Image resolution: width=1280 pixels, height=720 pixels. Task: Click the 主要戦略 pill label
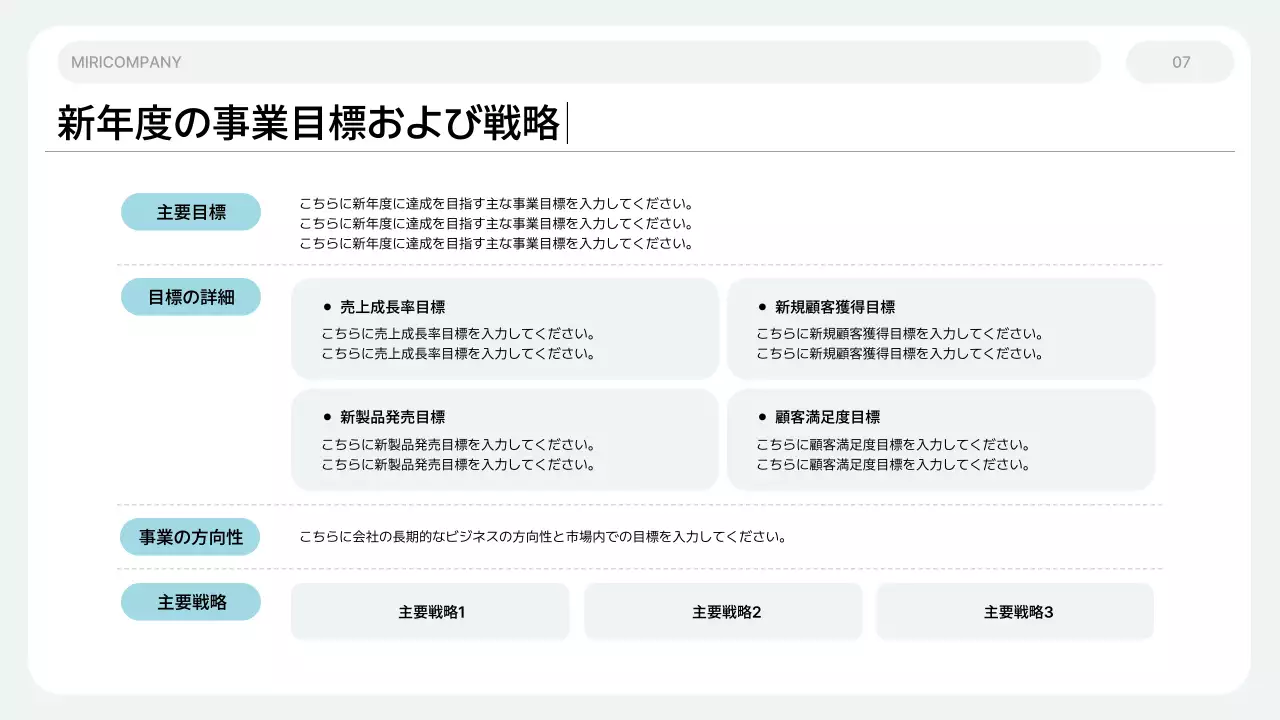(191, 601)
